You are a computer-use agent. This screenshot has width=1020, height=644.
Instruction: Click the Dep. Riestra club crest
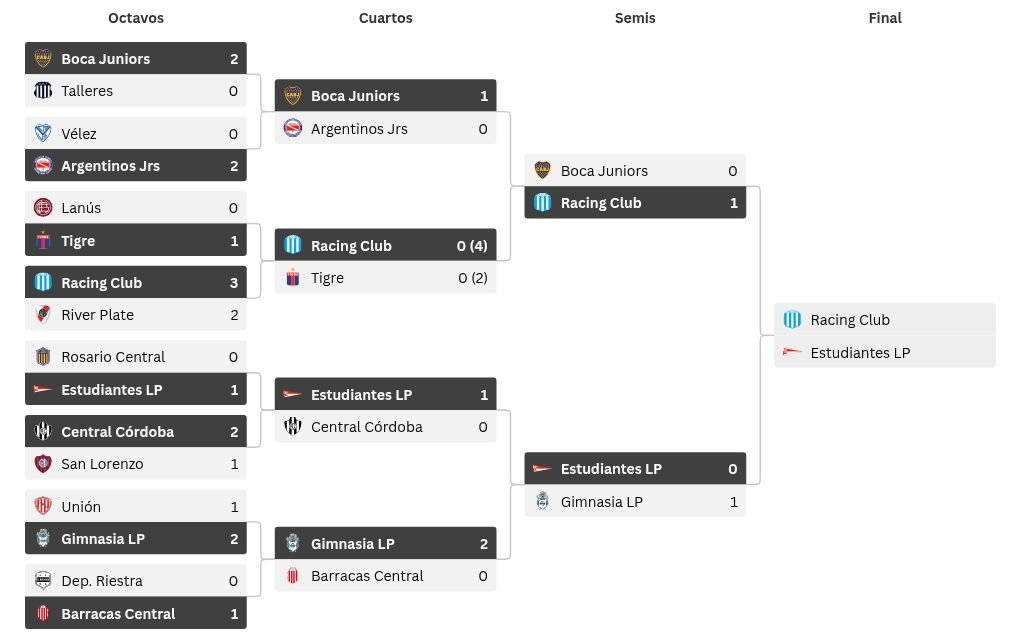[43, 581]
